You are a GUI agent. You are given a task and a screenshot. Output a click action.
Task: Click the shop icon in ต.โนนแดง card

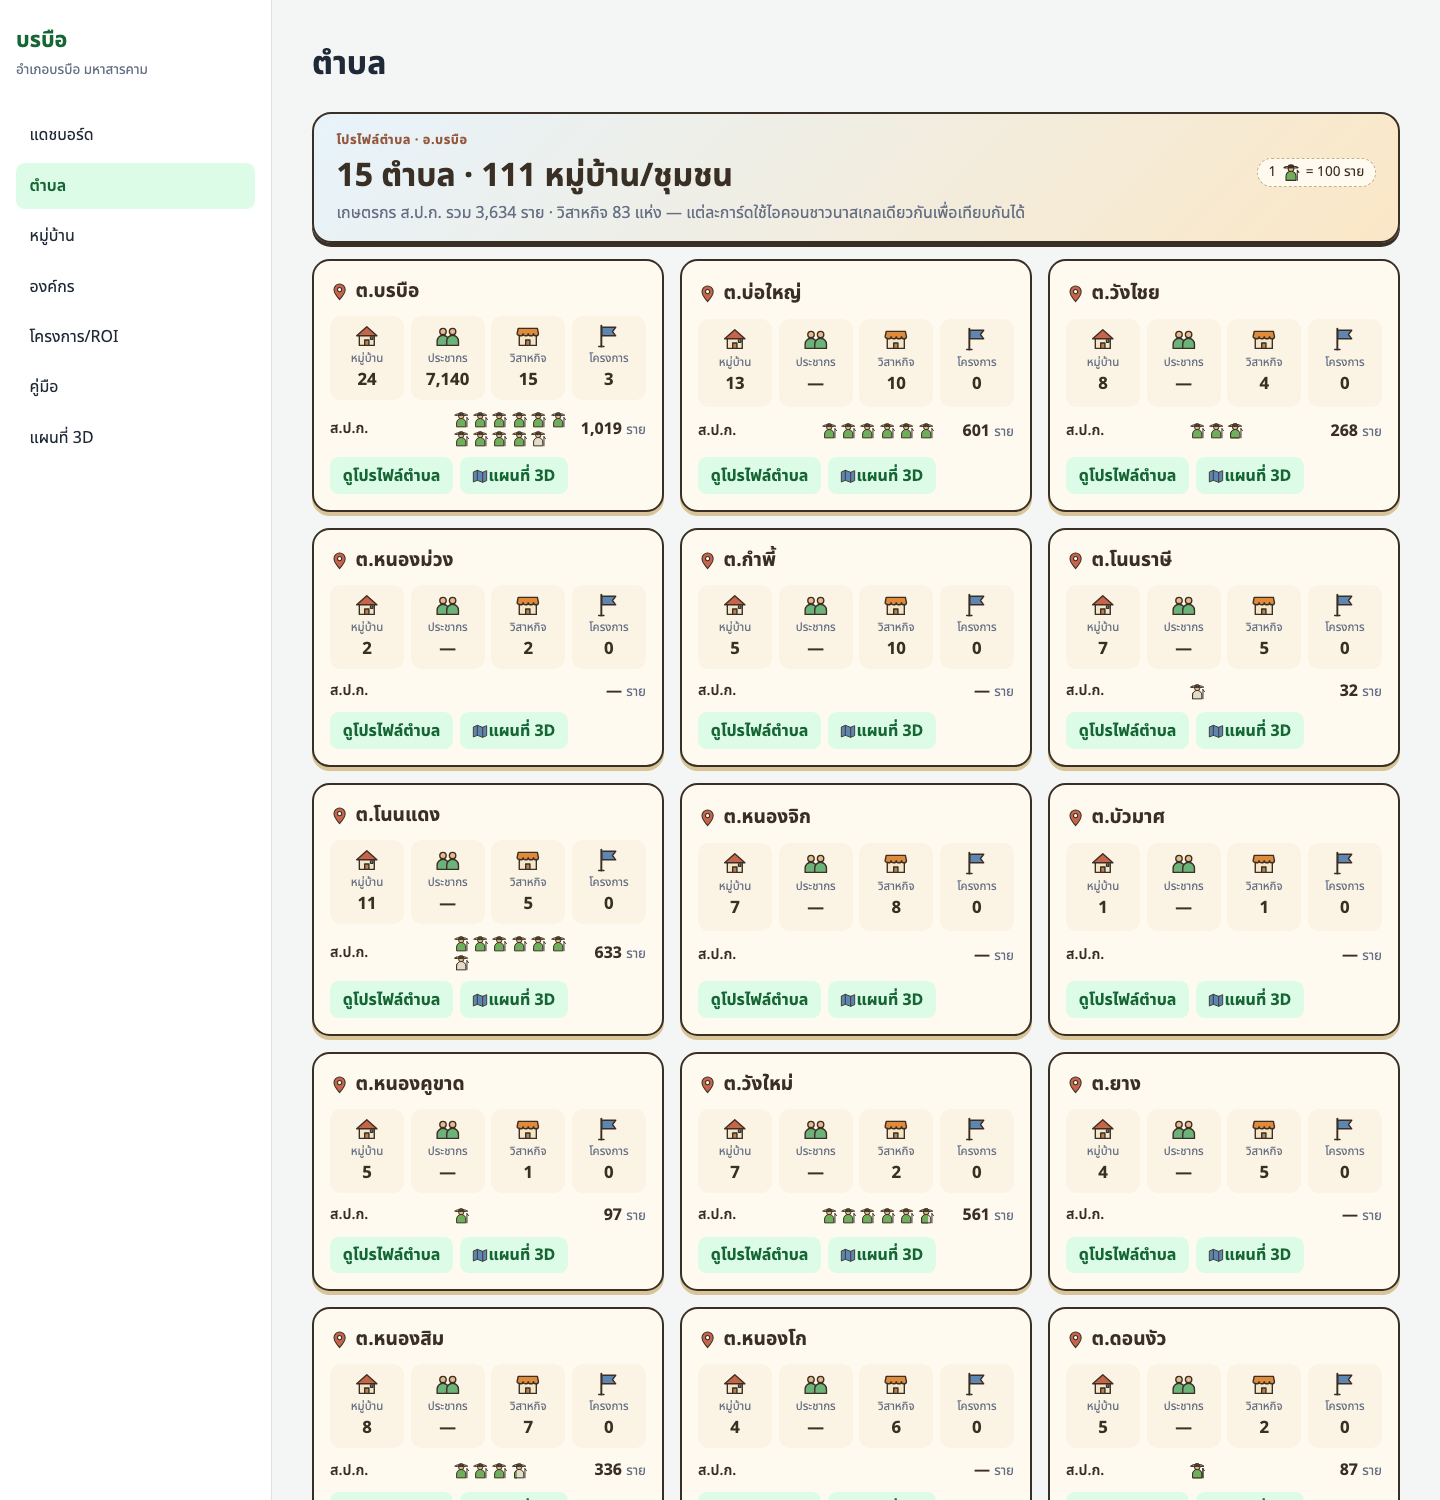click(528, 860)
